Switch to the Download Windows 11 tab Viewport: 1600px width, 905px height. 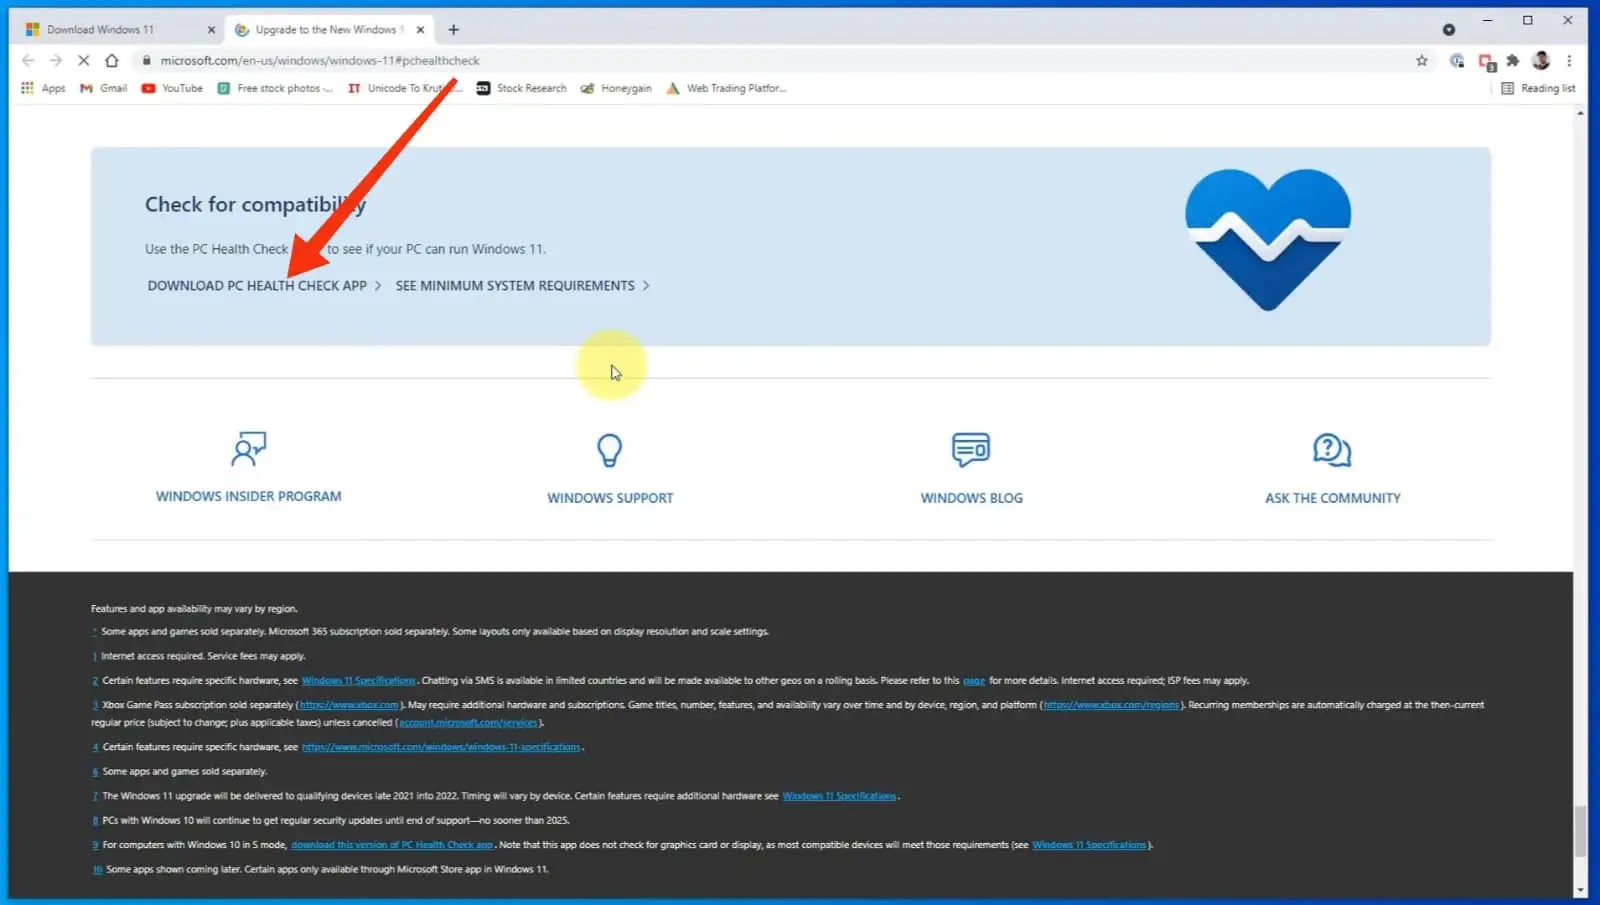(x=118, y=30)
